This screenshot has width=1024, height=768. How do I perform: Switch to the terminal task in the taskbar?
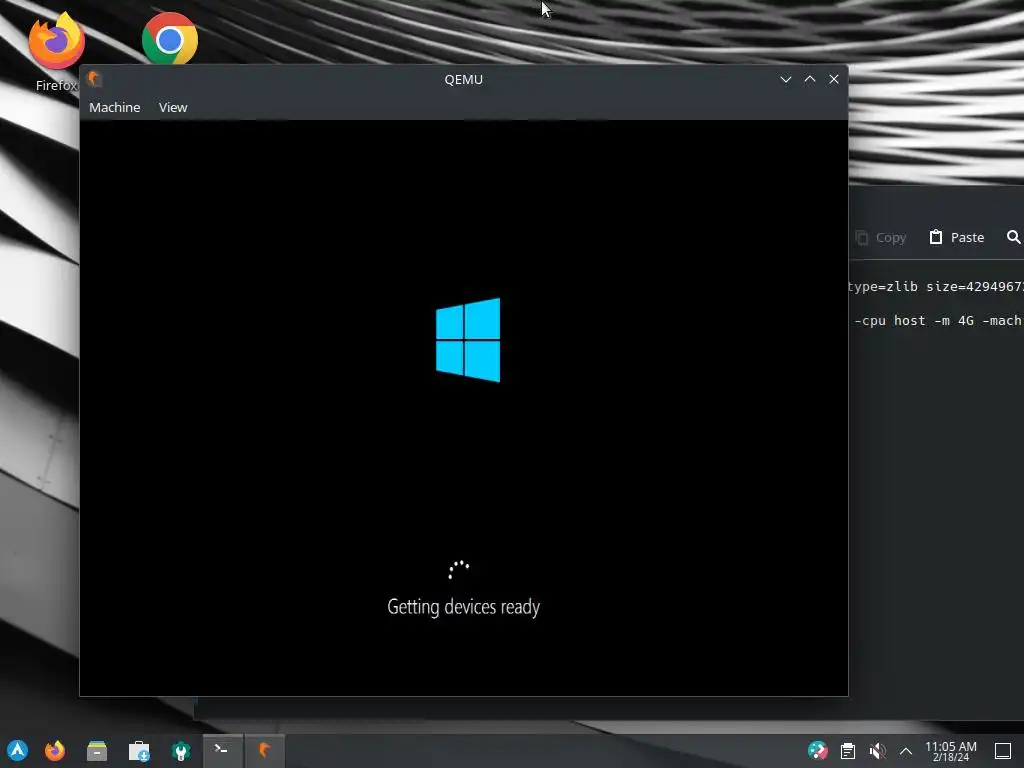(222, 750)
